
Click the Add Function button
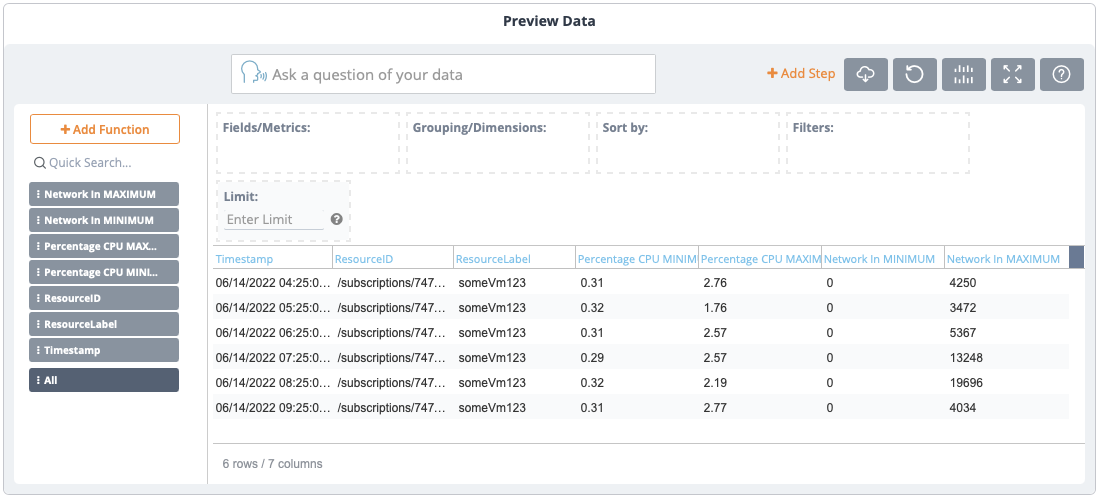[105, 129]
